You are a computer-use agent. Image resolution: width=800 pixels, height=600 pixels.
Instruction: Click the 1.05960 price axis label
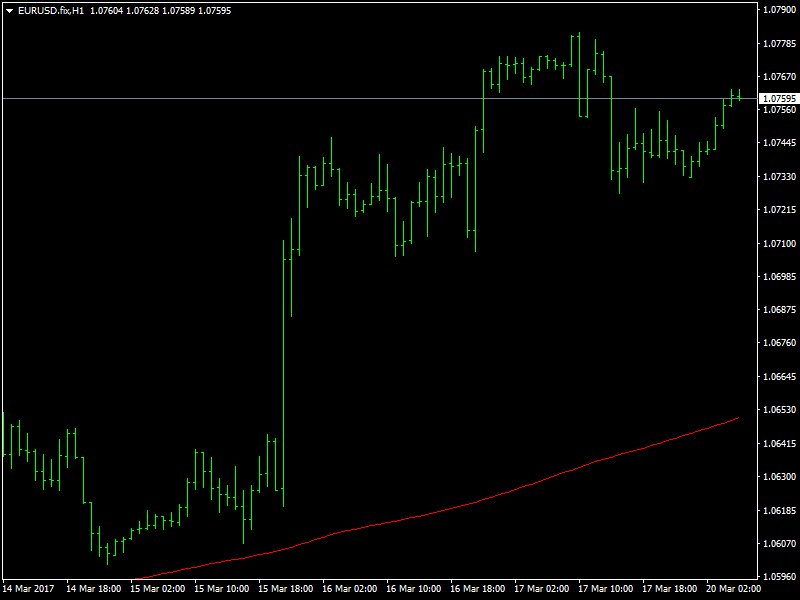[x=779, y=577]
